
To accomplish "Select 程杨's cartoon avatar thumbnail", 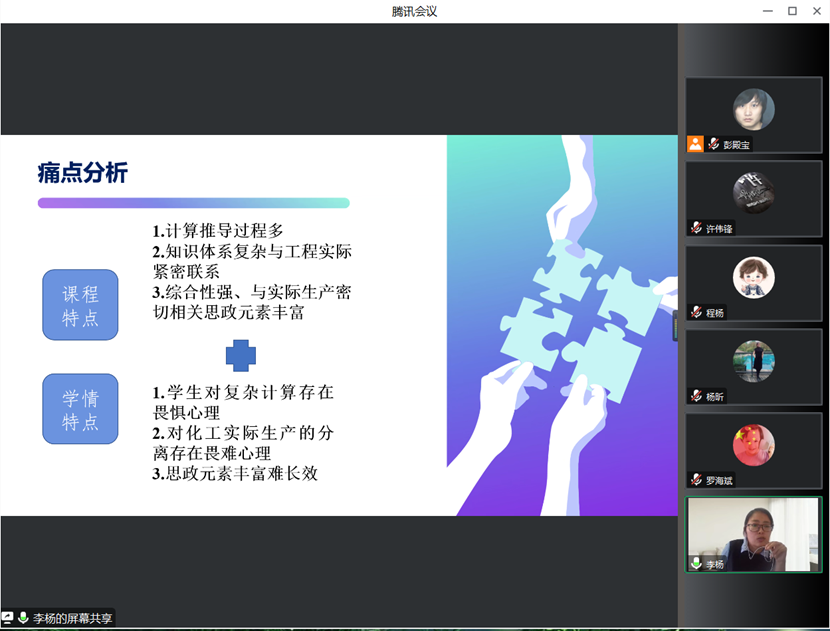I will tap(753, 277).
